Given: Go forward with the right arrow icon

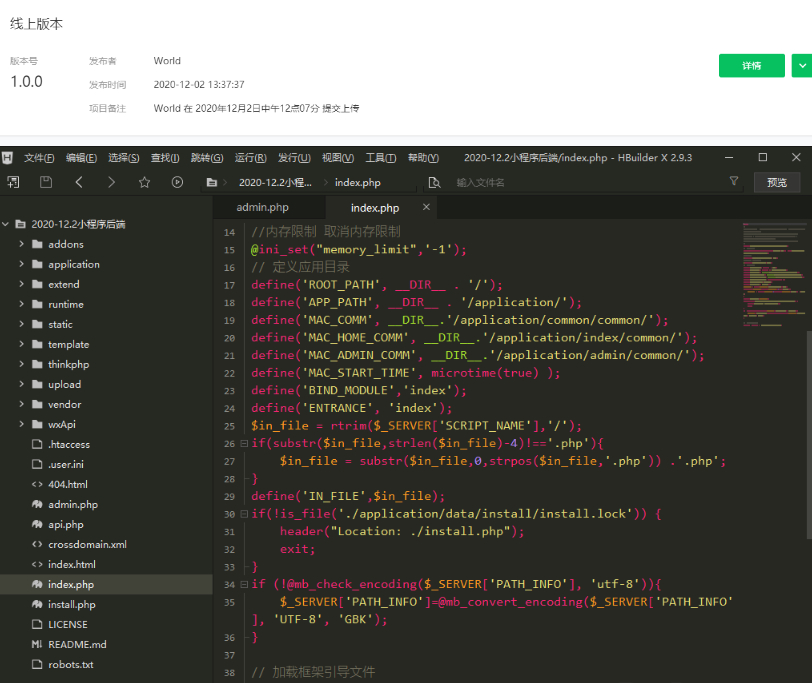Looking at the screenshot, I should coord(111,182).
